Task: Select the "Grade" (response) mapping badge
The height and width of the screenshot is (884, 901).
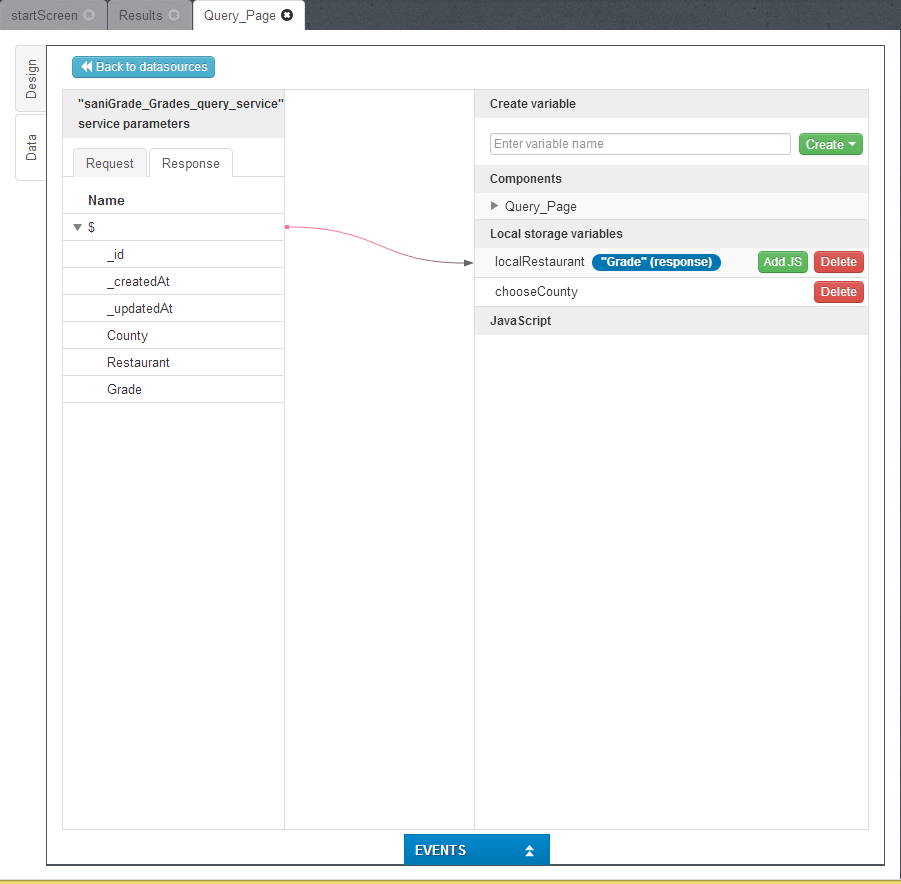Action: pyautogui.click(x=656, y=262)
